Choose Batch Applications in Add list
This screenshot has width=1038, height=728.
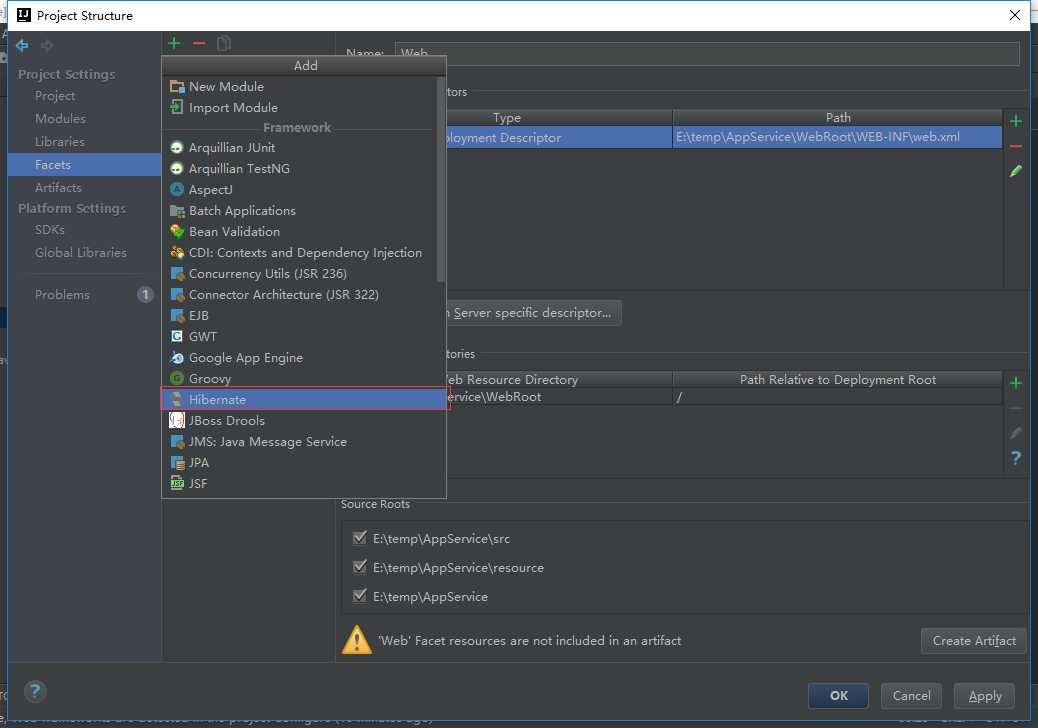coord(304,210)
